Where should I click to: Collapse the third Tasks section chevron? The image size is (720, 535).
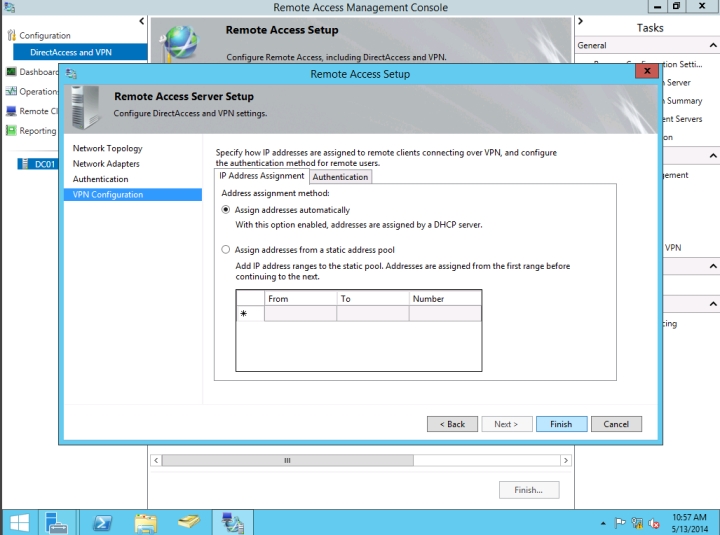(x=713, y=266)
